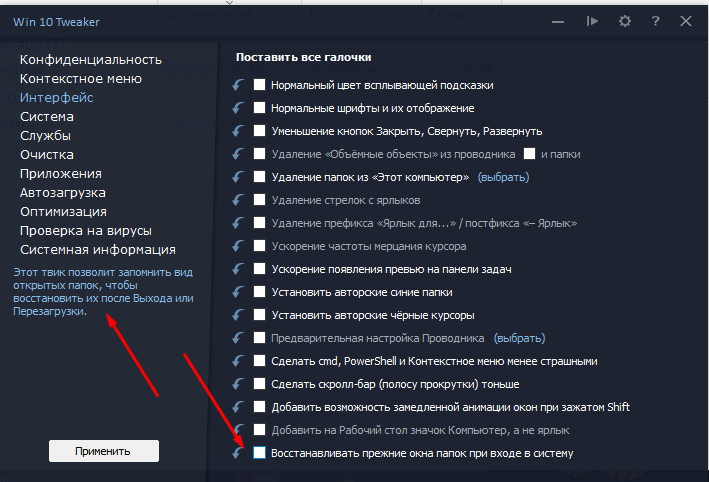Click undo arrow for Ускорение частоты мерцания курсора
Image resolution: width=709 pixels, height=482 pixels.
point(238,246)
